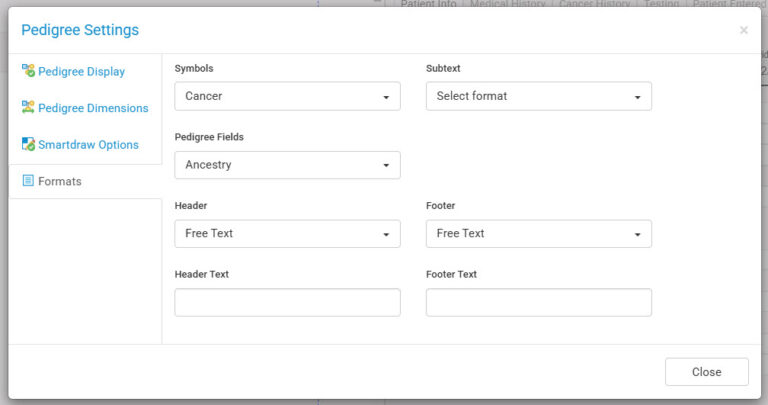
Task: Select the Formats tab
Action: click(60, 182)
